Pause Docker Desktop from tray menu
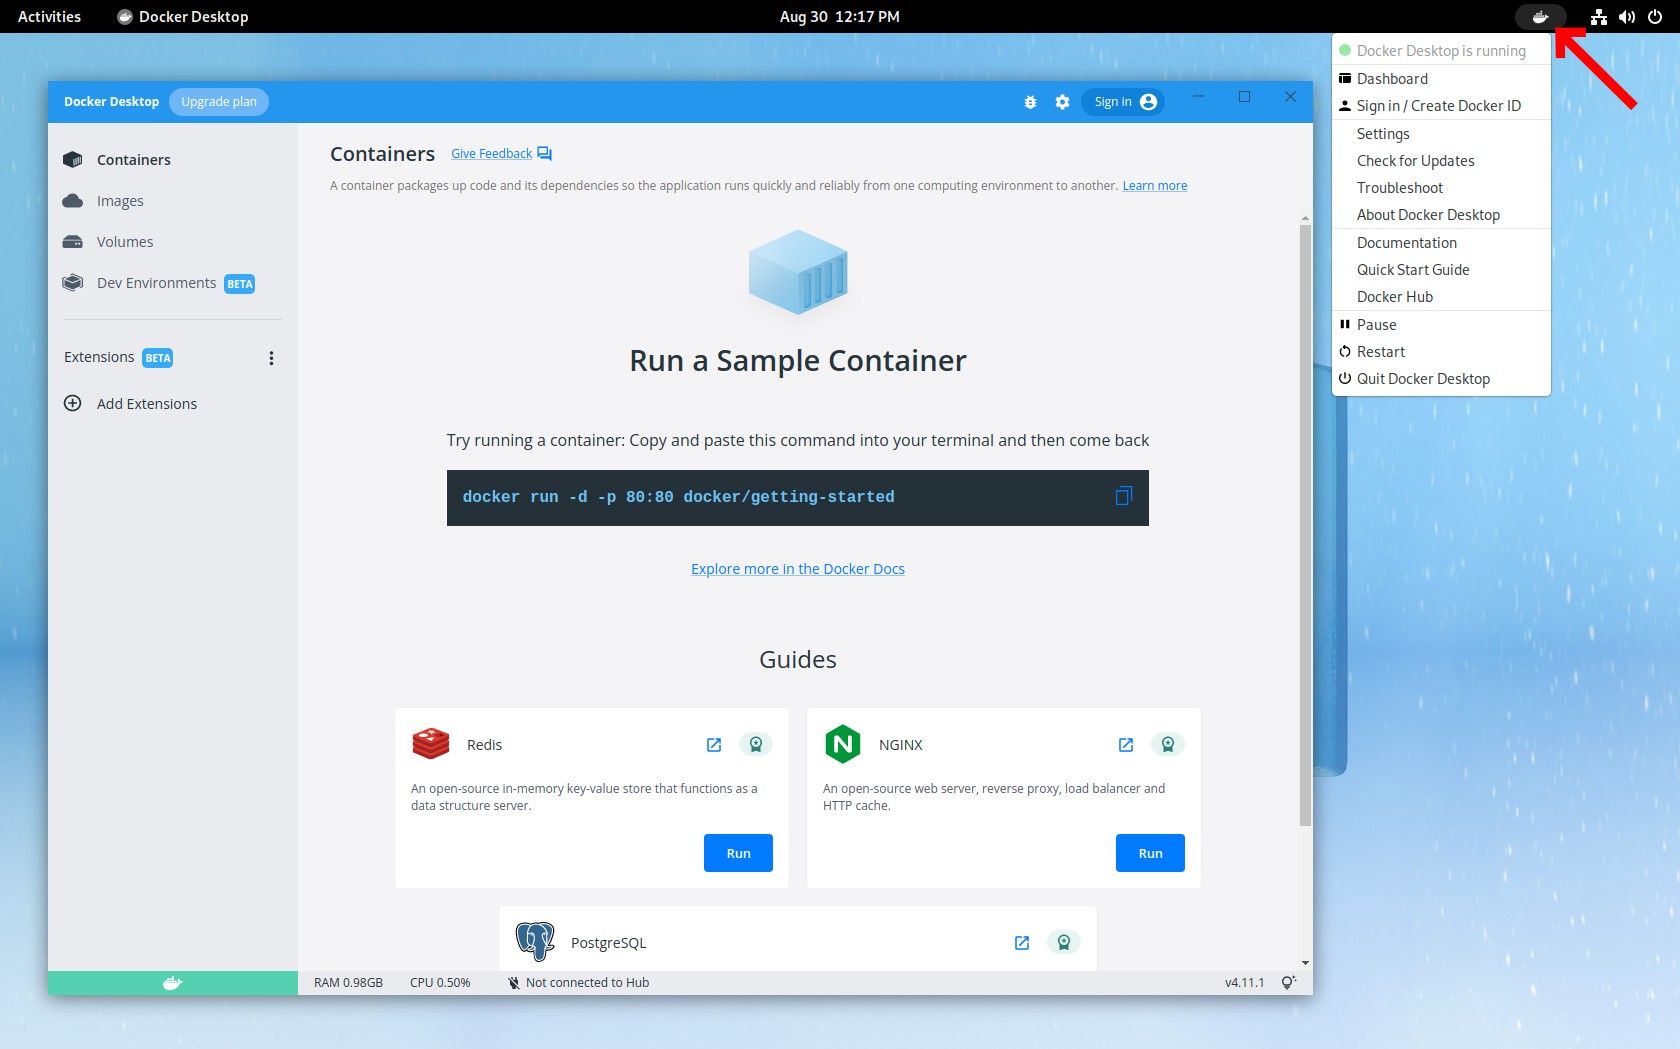This screenshot has height=1049, width=1680. pos(1441,325)
